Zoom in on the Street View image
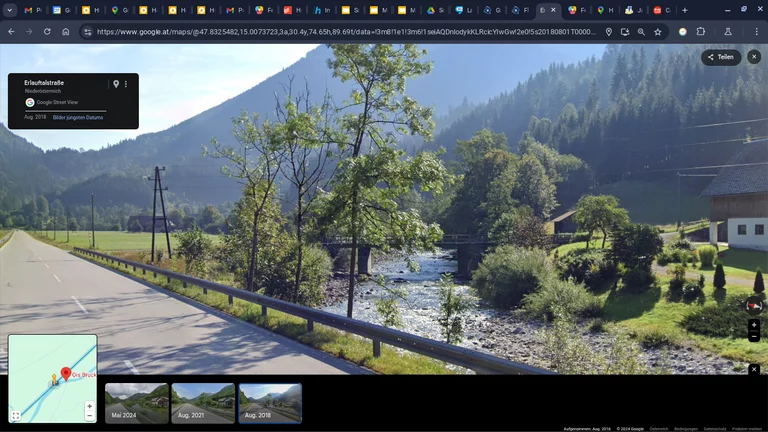This screenshot has height=432, width=768. coord(754,325)
